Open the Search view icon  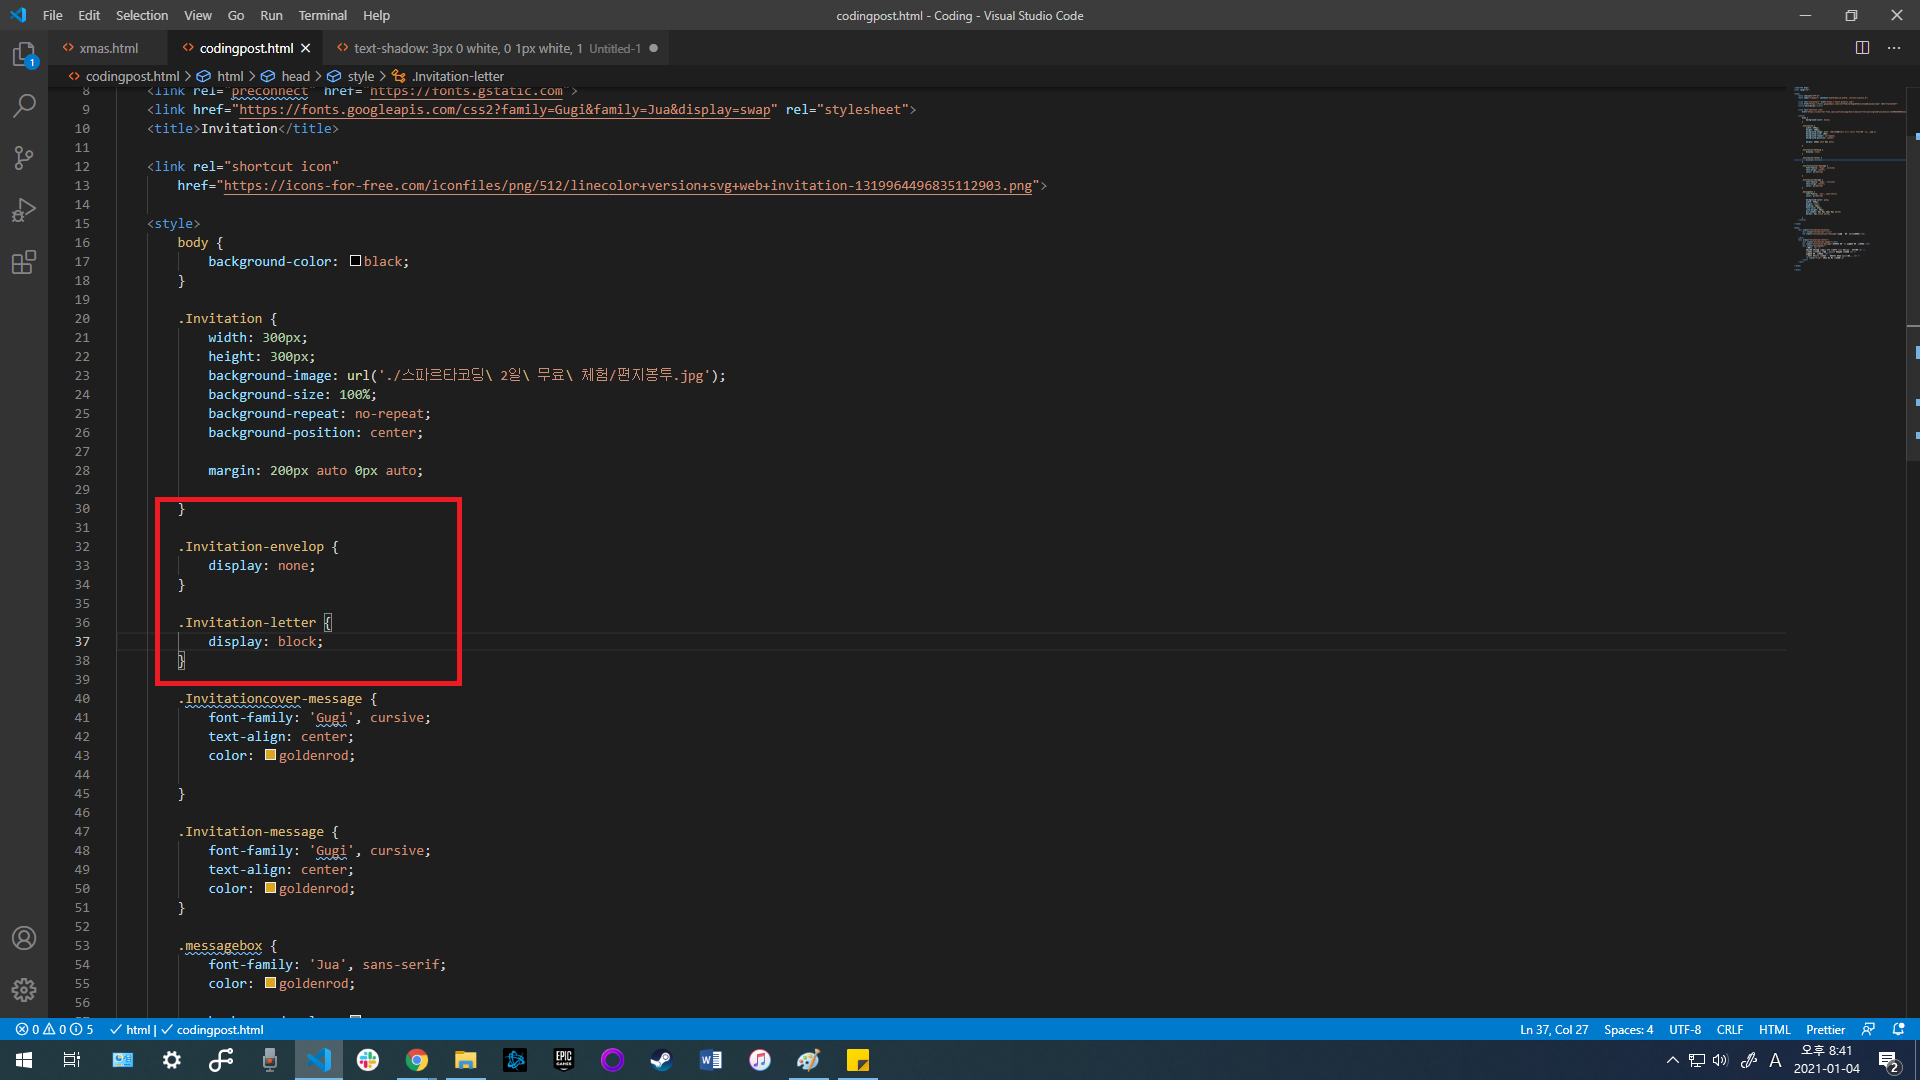[x=24, y=106]
